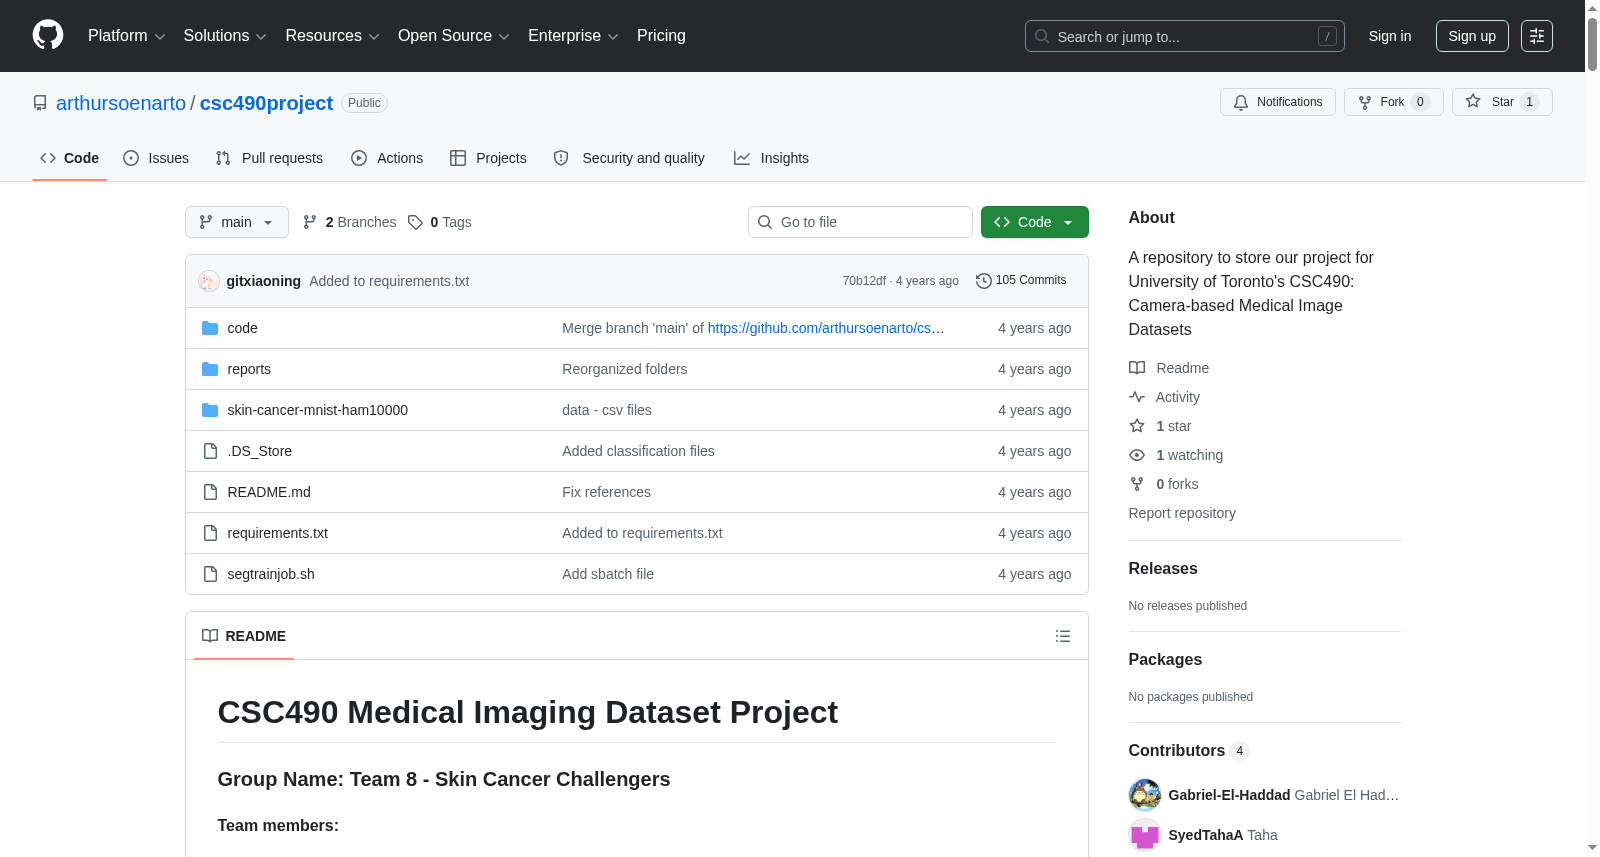This screenshot has width=1600, height=857.
Task: Click the eye icon beside 1 watching
Action: 1137,455
